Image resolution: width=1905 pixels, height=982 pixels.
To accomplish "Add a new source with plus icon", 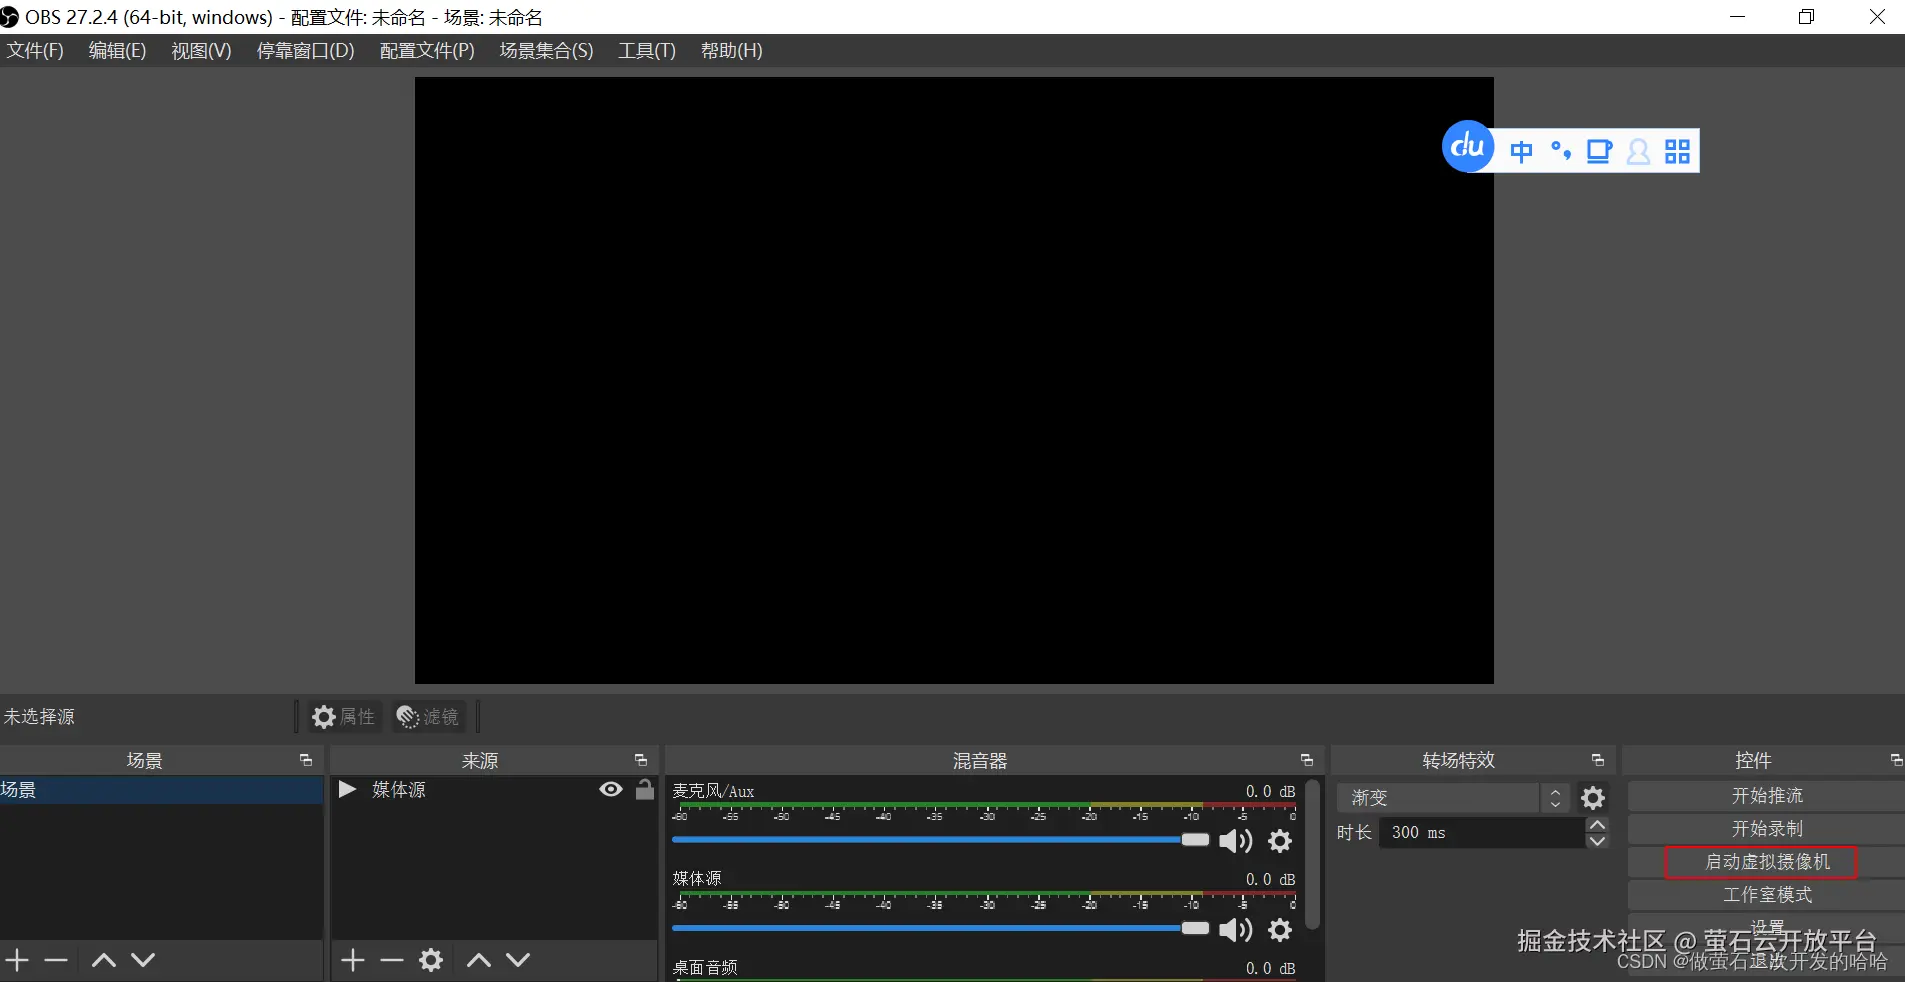I will coord(353,961).
